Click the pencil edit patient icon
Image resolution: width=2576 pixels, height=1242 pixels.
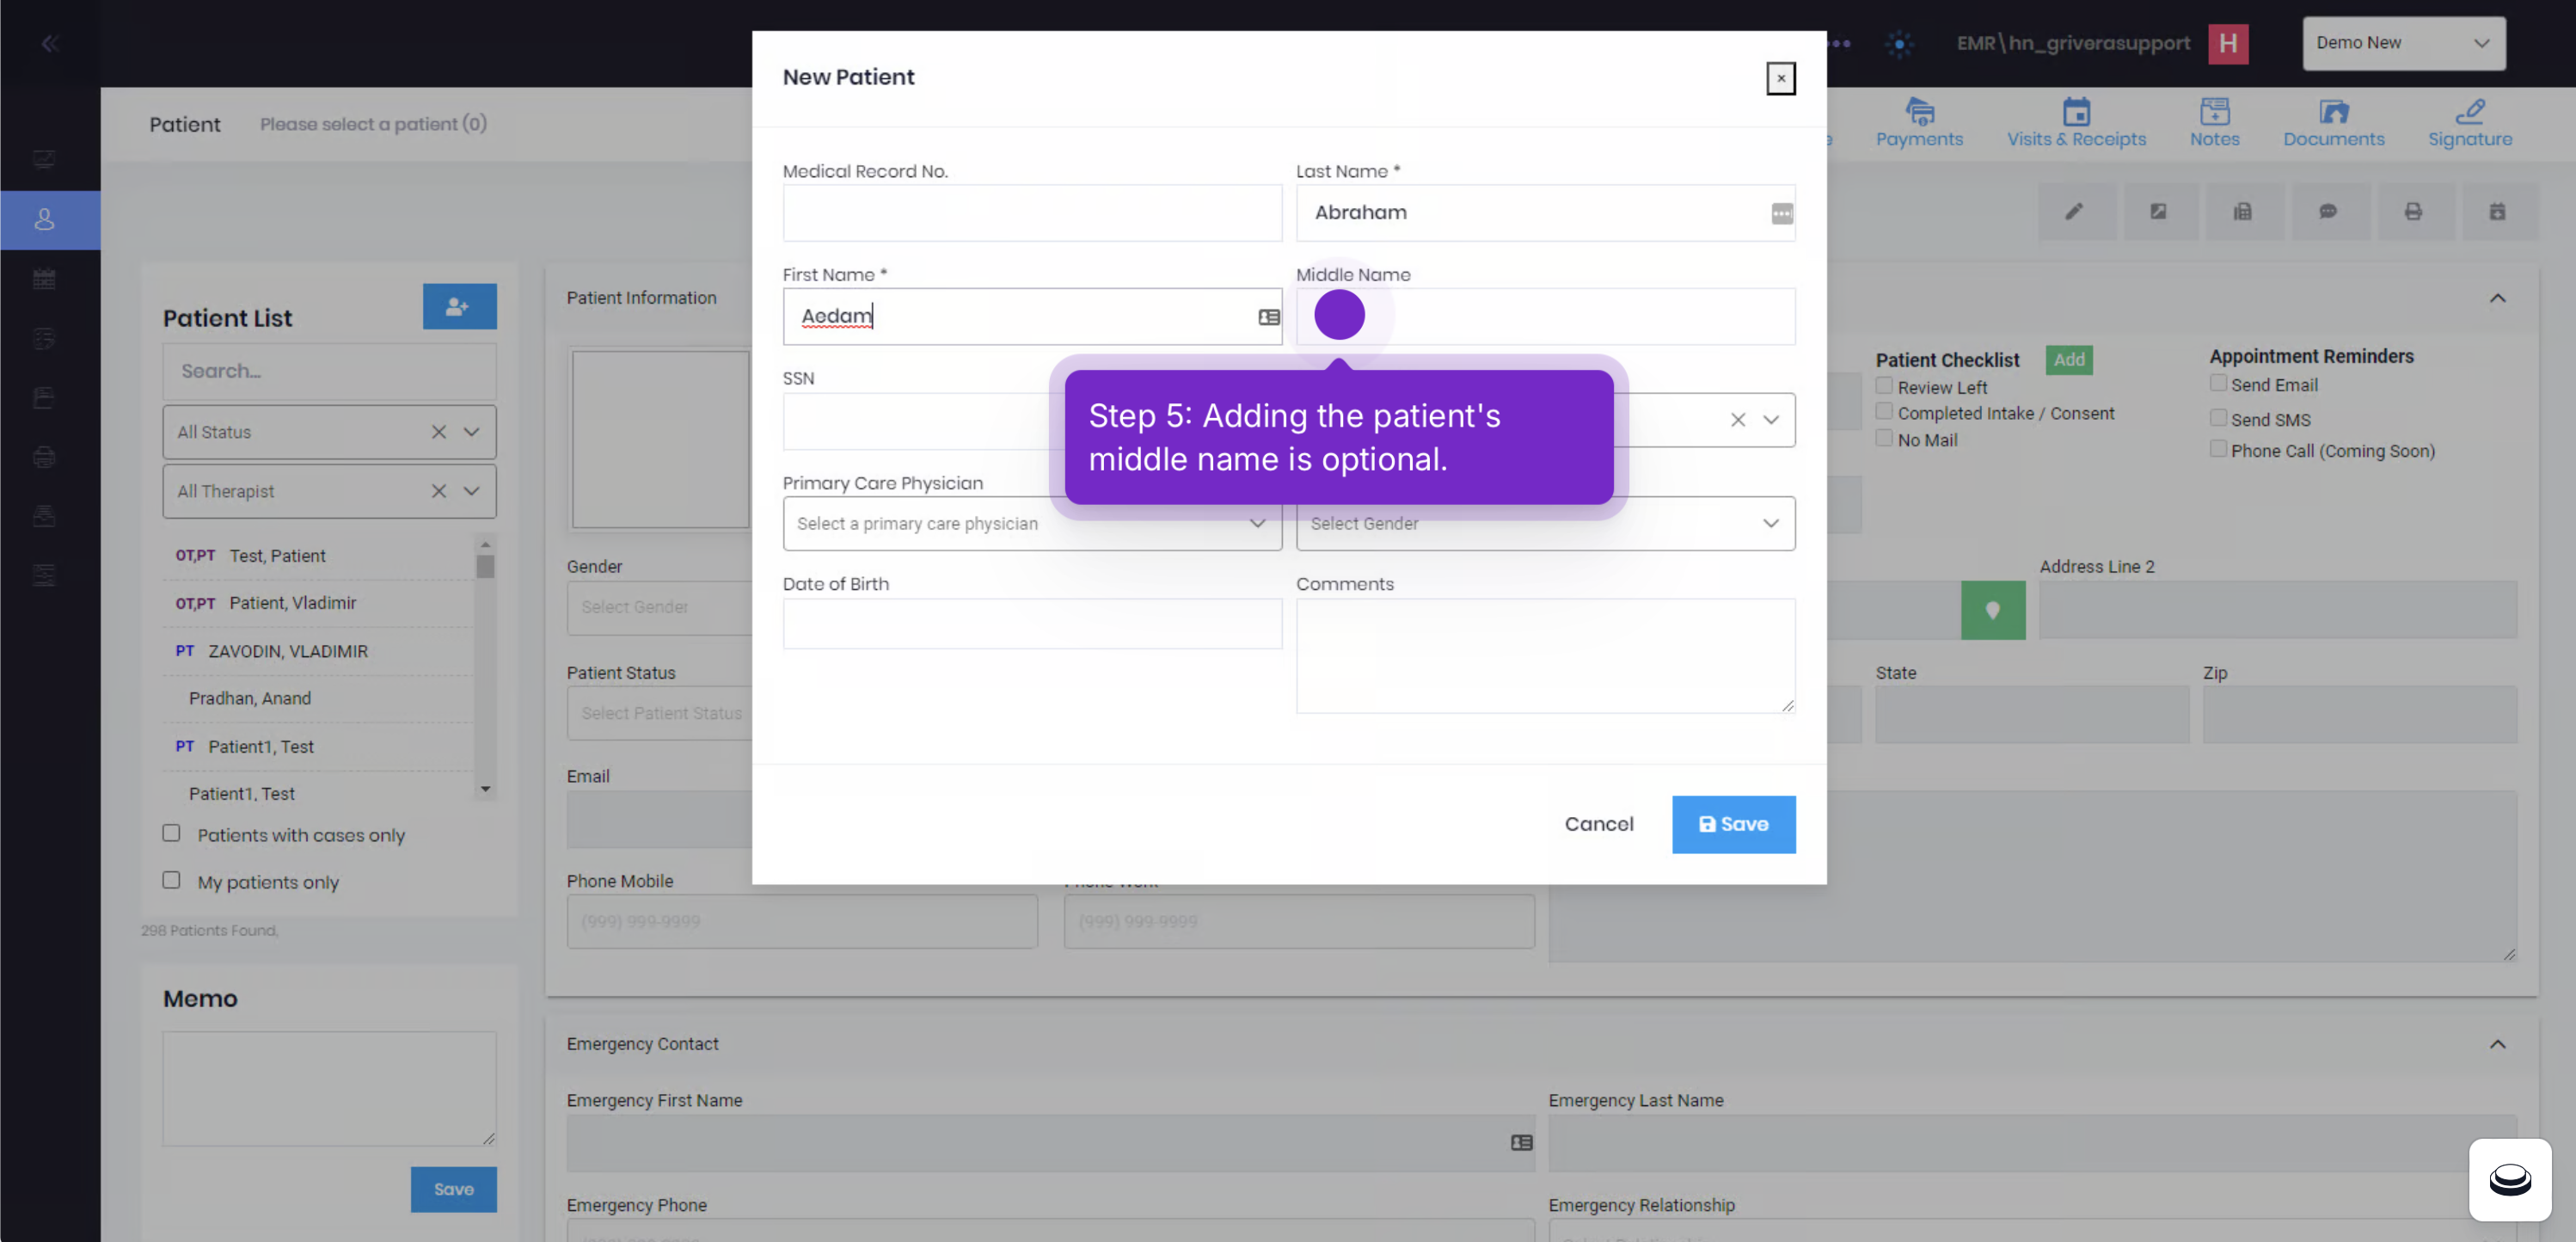[x=2075, y=212]
